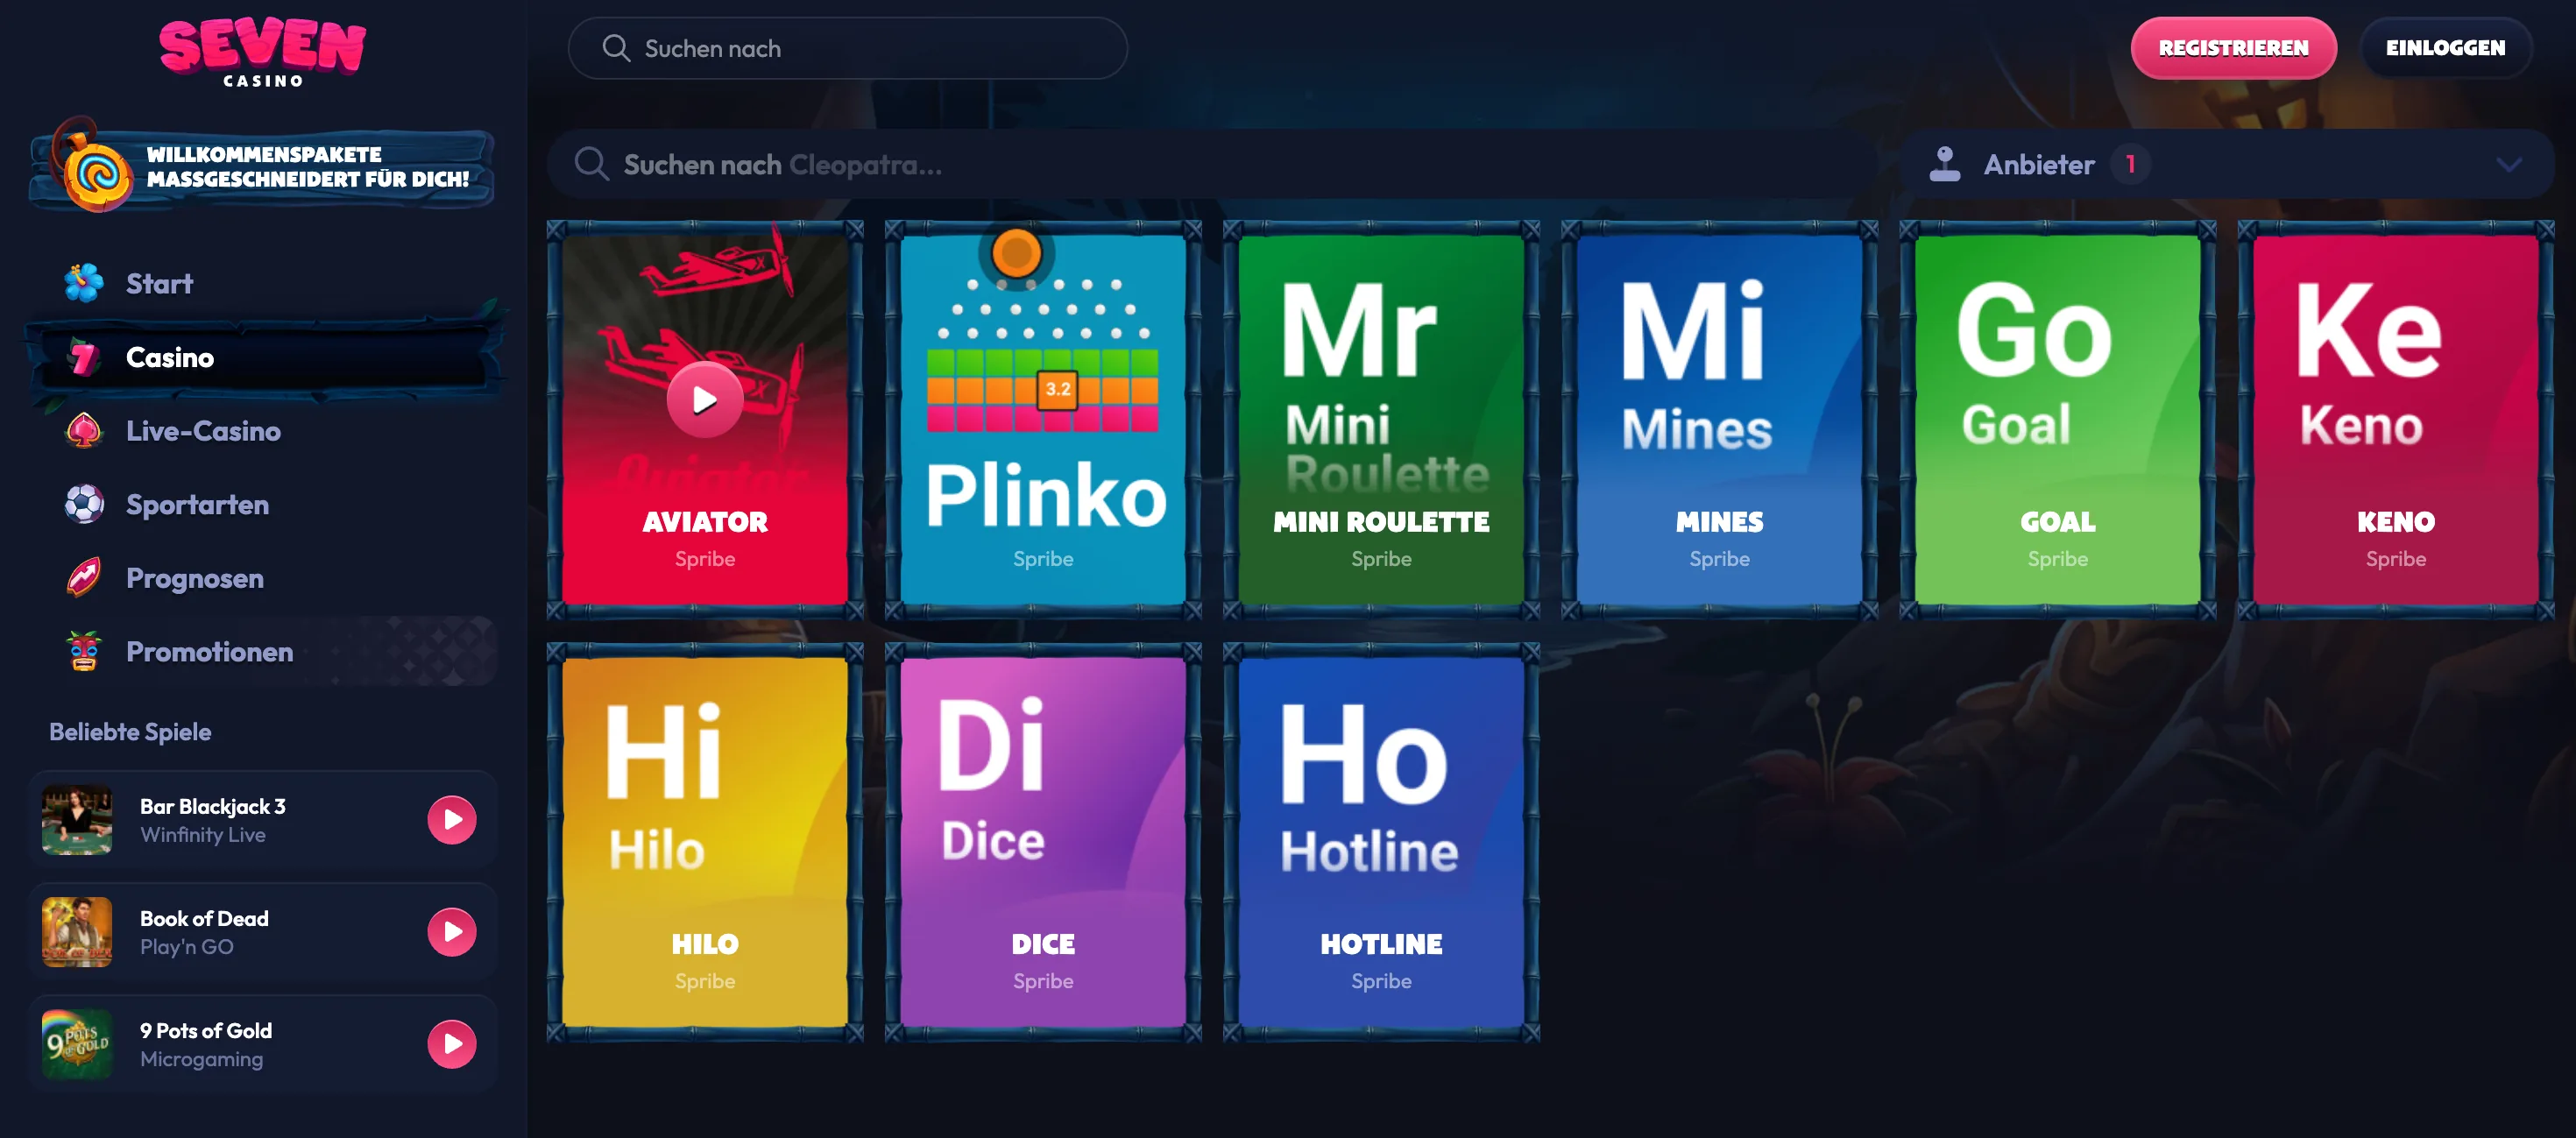Click Spribe label under Keno

(x=2395, y=559)
